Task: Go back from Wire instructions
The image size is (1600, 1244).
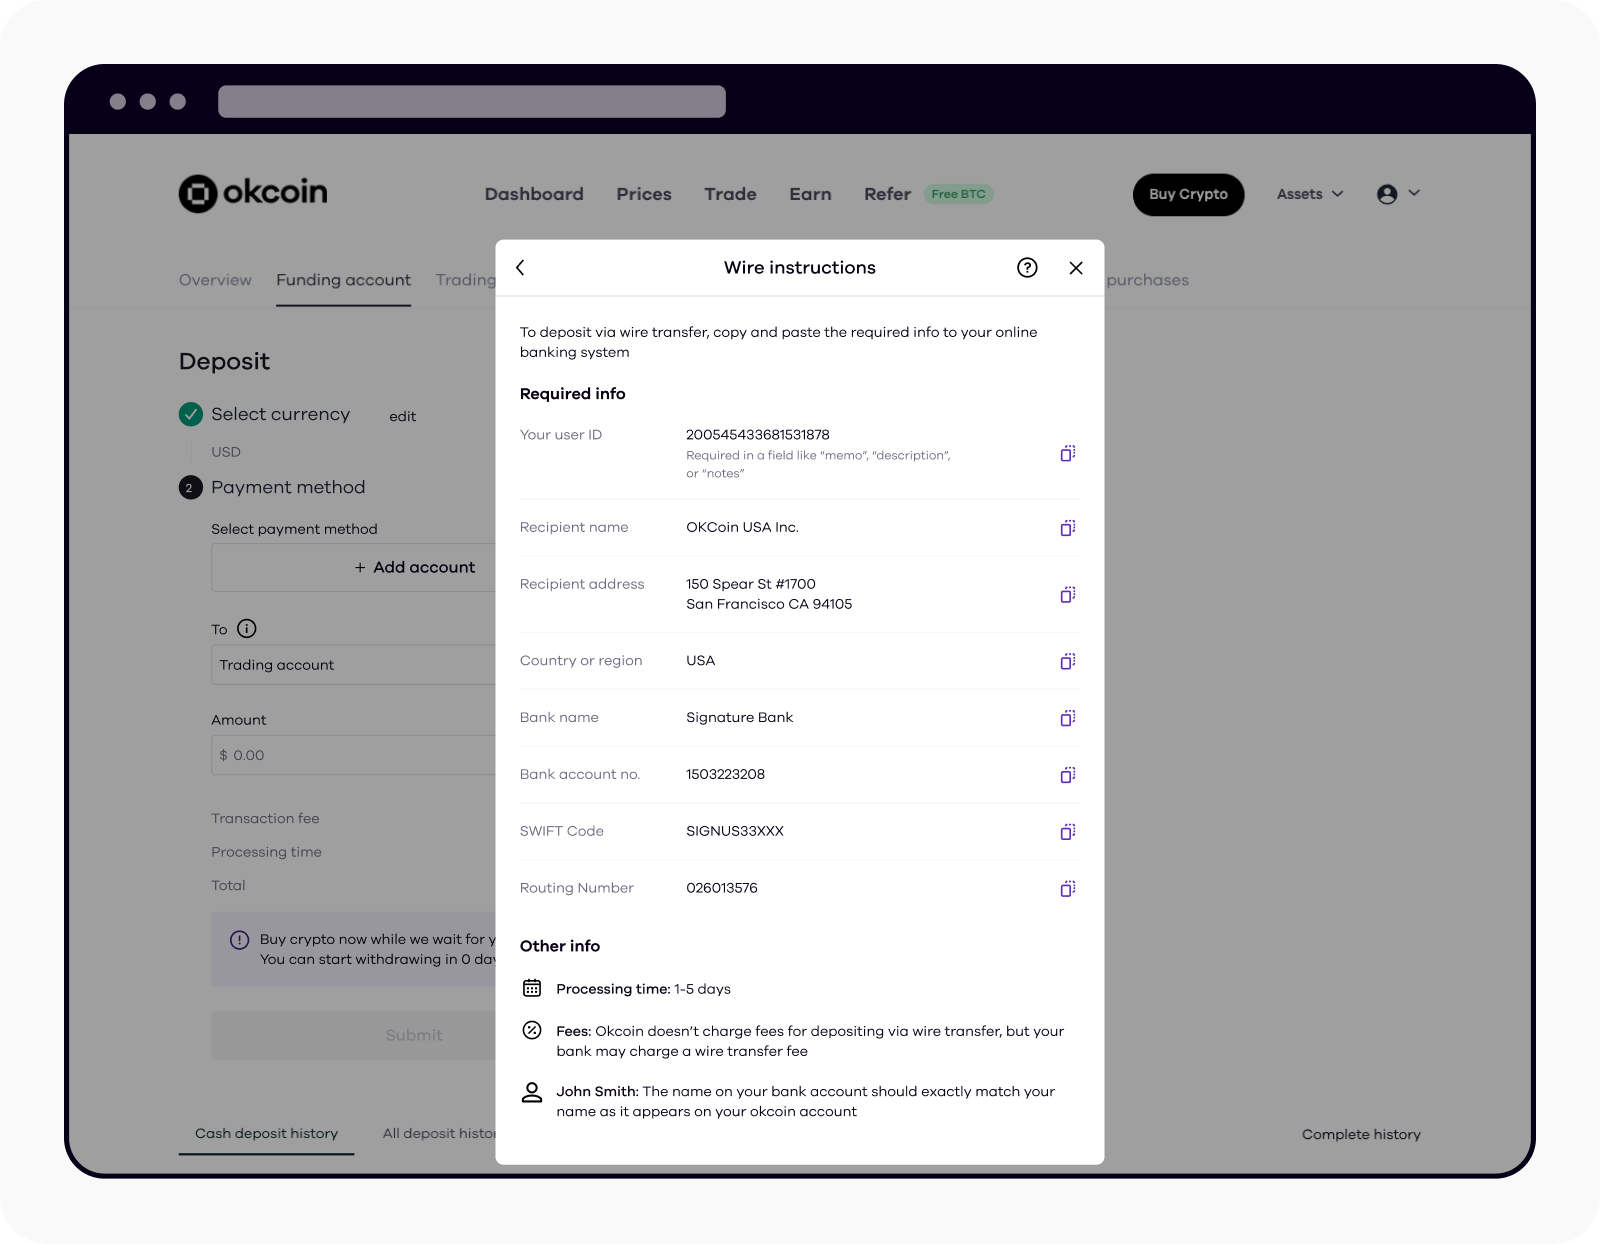Action: [x=520, y=267]
